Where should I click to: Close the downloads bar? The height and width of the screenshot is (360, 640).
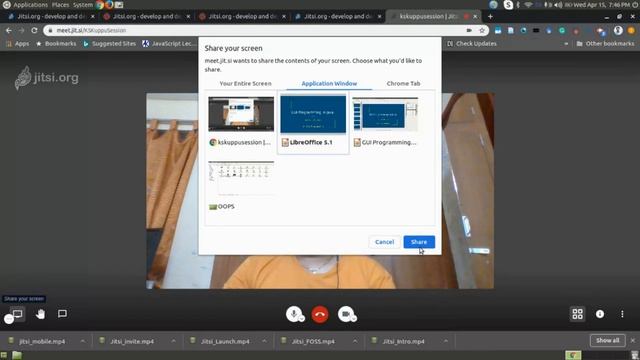tap(633, 340)
